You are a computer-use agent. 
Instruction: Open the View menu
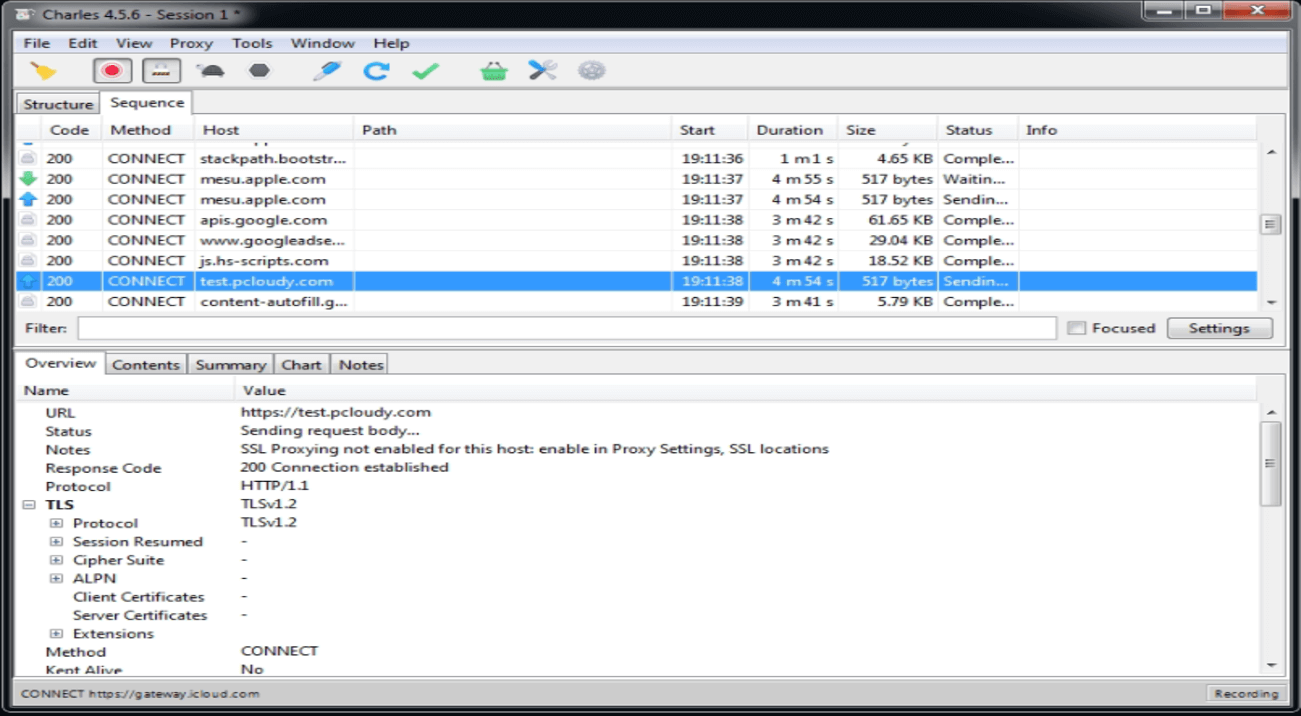(x=134, y=43)
